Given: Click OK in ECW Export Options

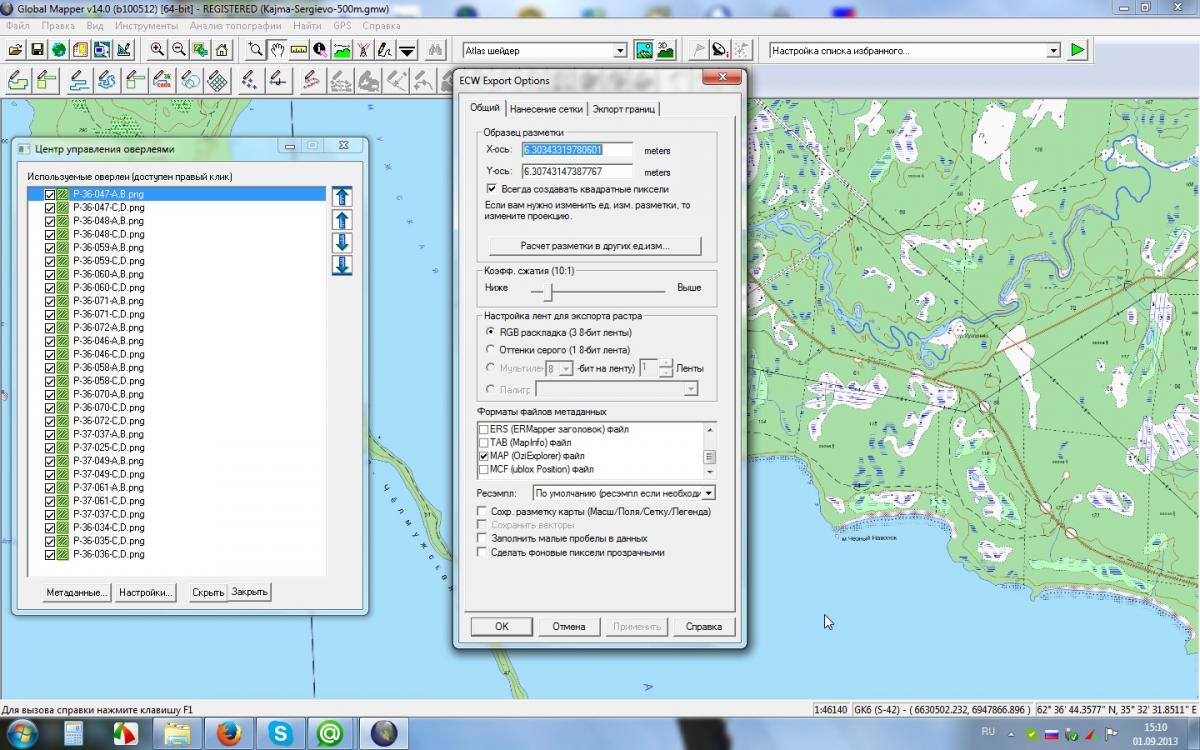Looking at the screenshot, I should point(502,626).
